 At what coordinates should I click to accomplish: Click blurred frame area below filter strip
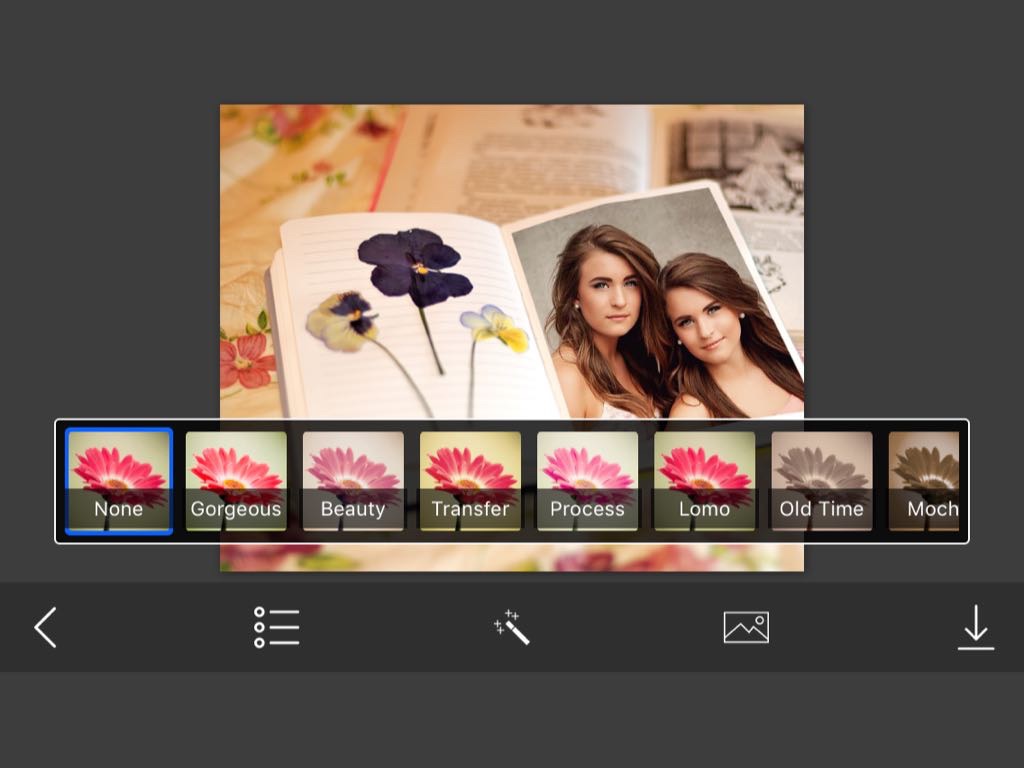click(x=510, y=557)
